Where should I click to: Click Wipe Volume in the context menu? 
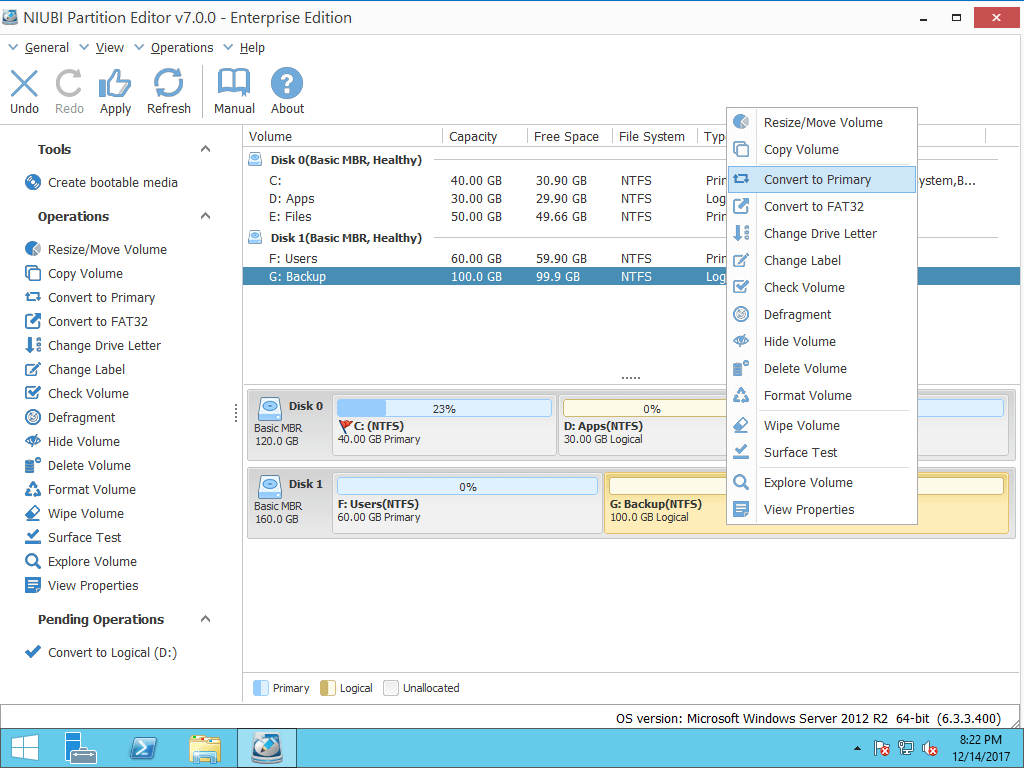point(822,426)
